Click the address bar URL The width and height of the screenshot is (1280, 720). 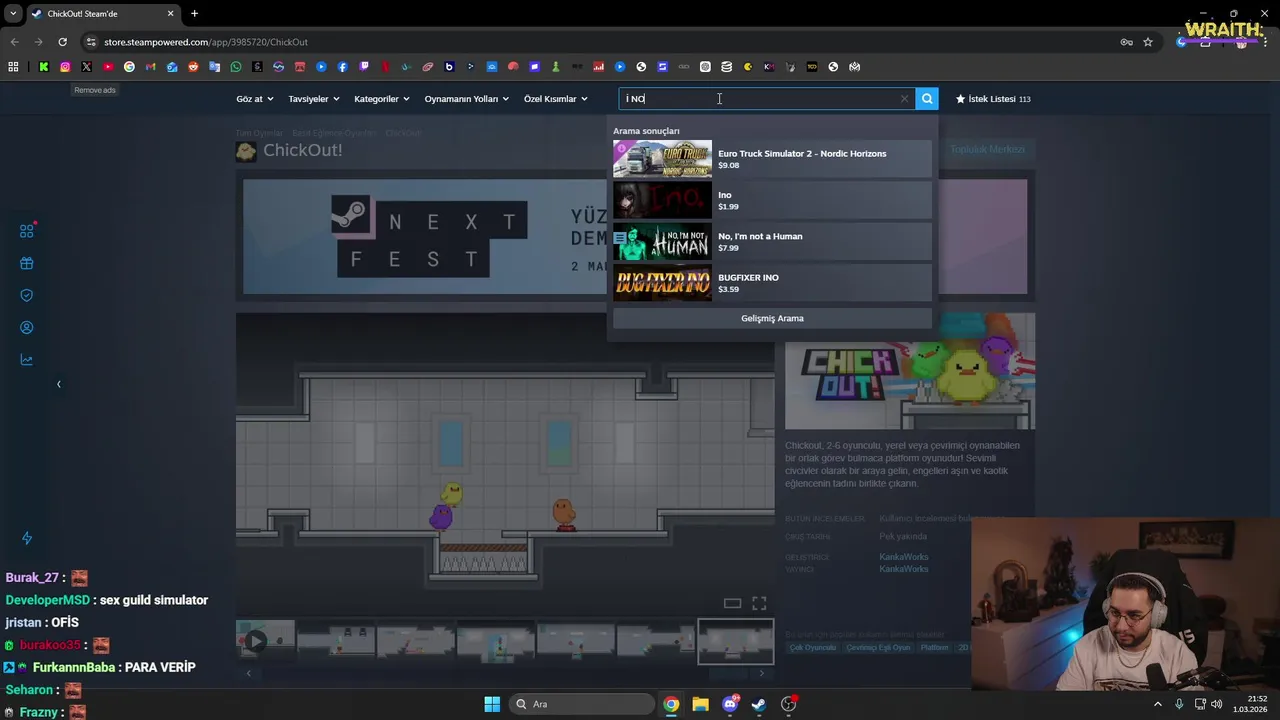tap(206, 42)
